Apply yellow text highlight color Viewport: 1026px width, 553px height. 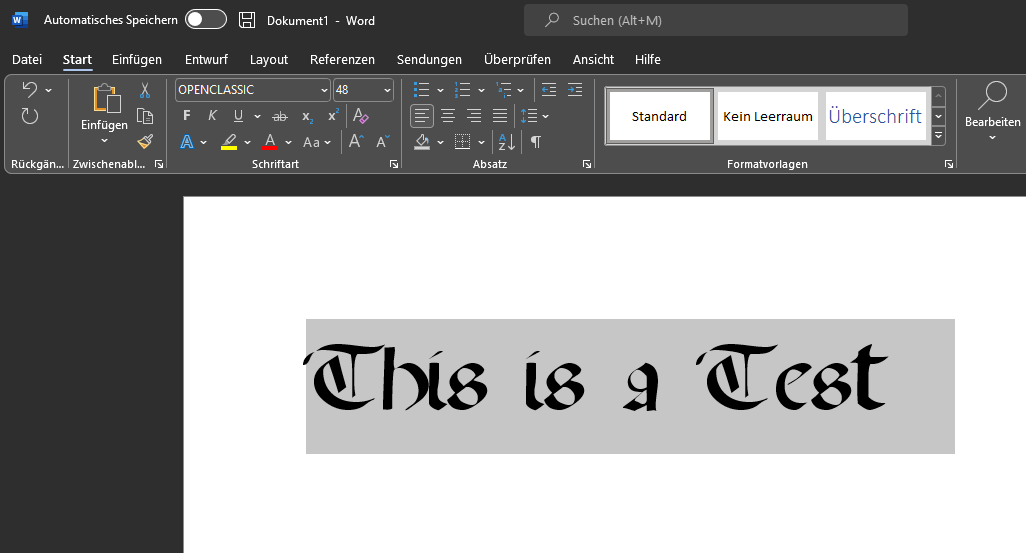click(229, 142)
